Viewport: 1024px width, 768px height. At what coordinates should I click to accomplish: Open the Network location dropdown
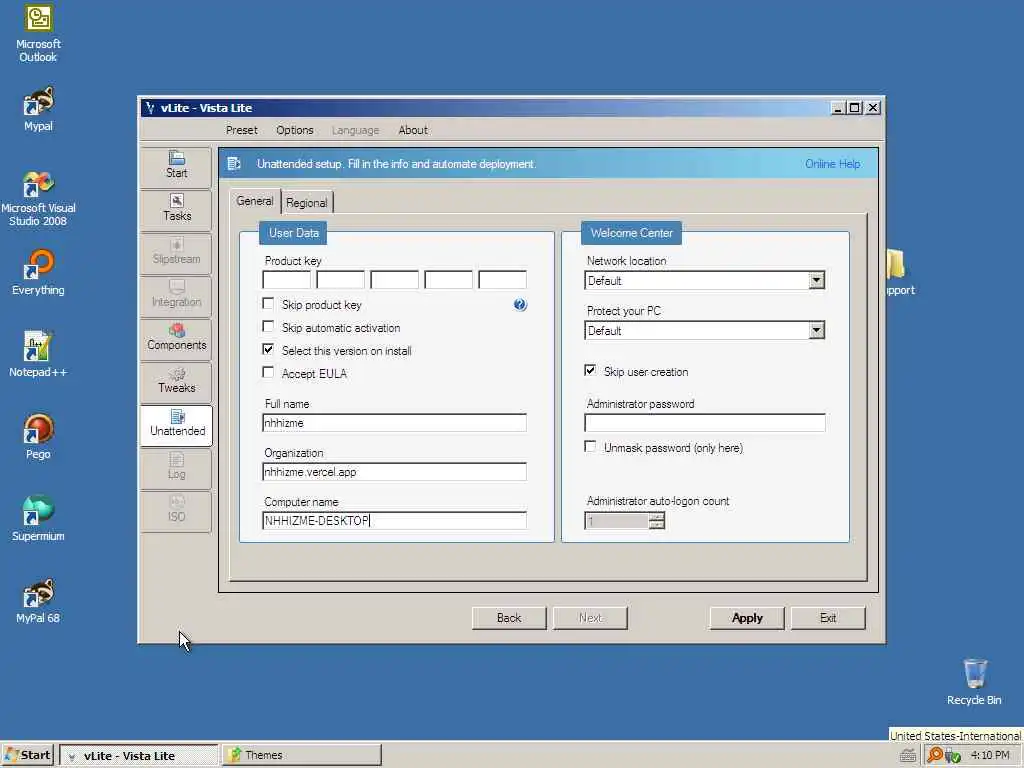coord(816,281)
